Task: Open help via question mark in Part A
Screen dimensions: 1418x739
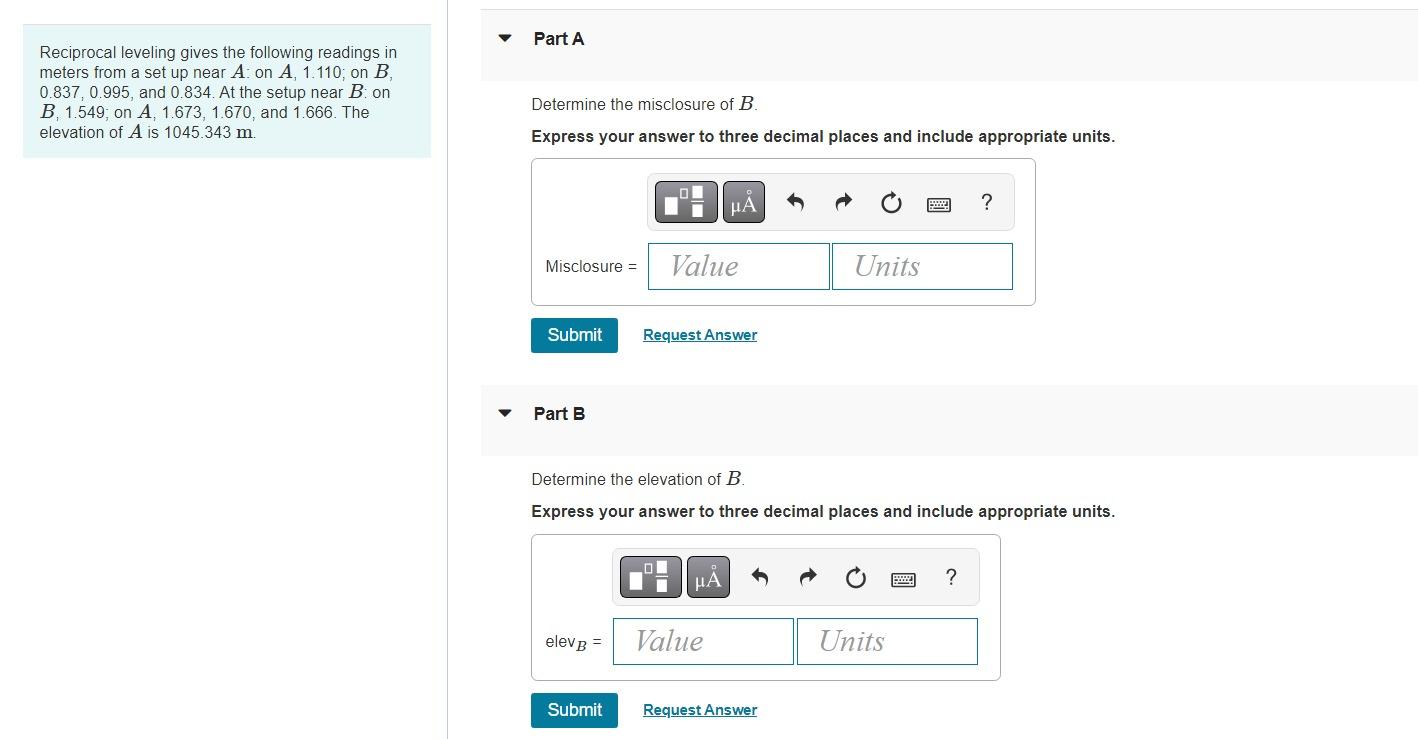Action: click(986, 202)
